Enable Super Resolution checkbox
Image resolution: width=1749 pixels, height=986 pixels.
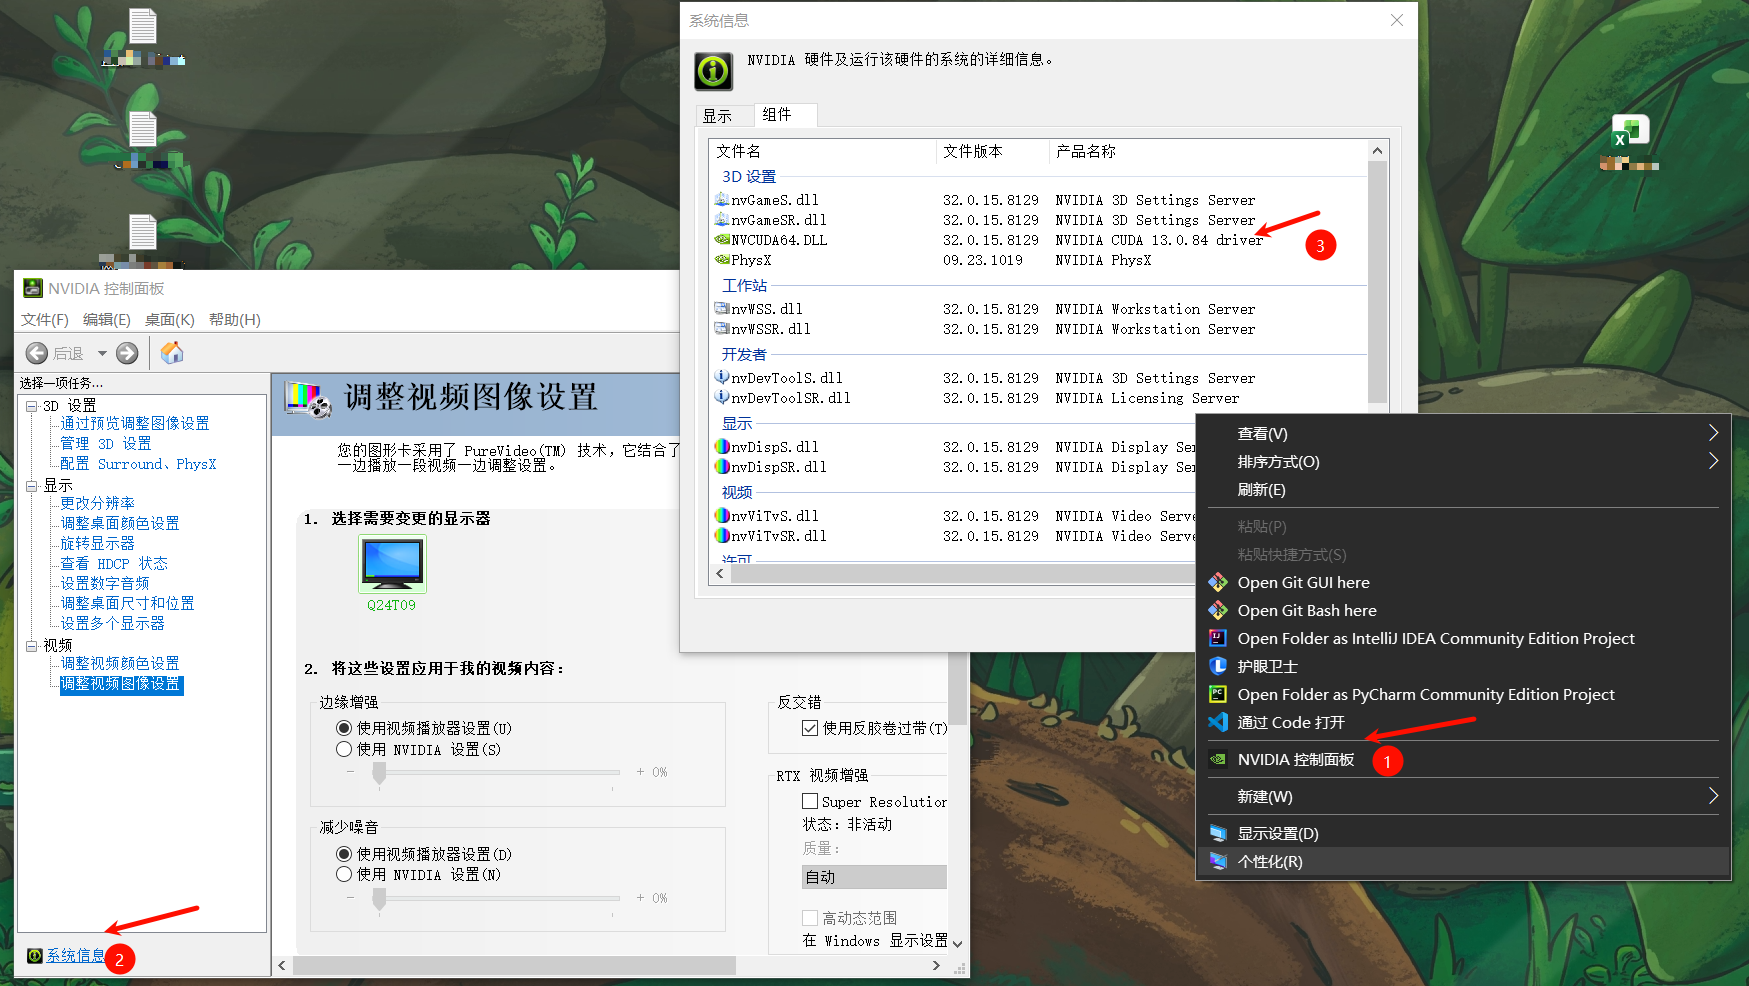[x=810, y=802]
